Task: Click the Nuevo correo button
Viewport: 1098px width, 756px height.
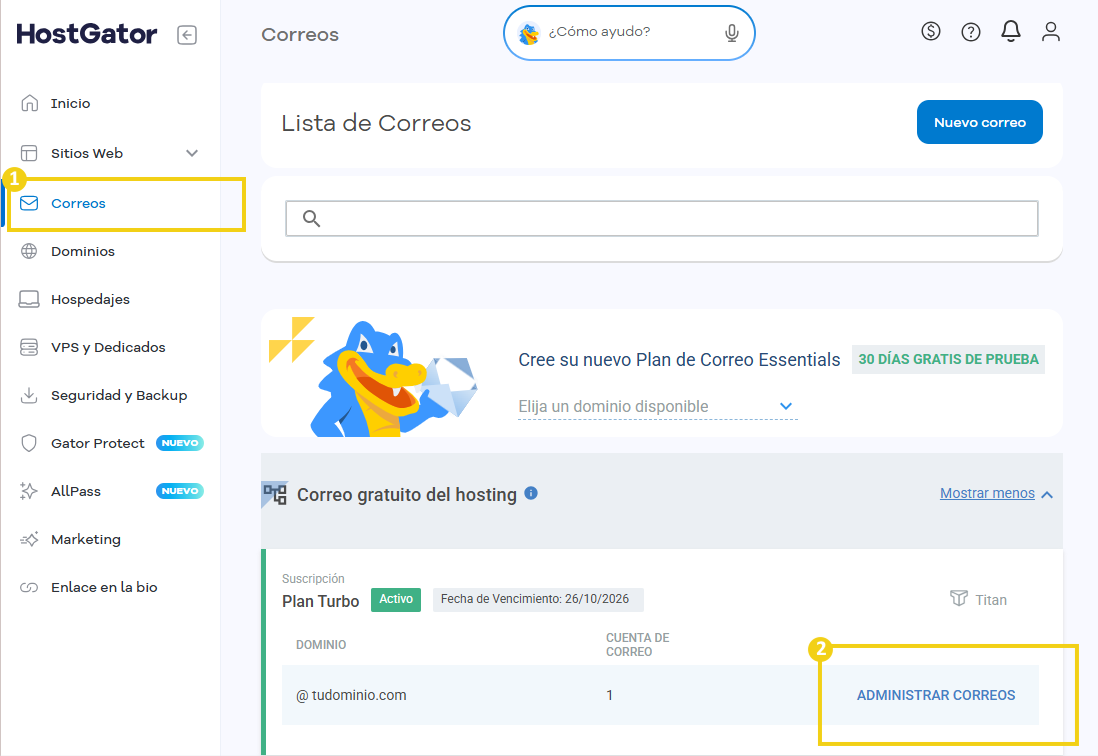Action: click(x=980, y=122)
